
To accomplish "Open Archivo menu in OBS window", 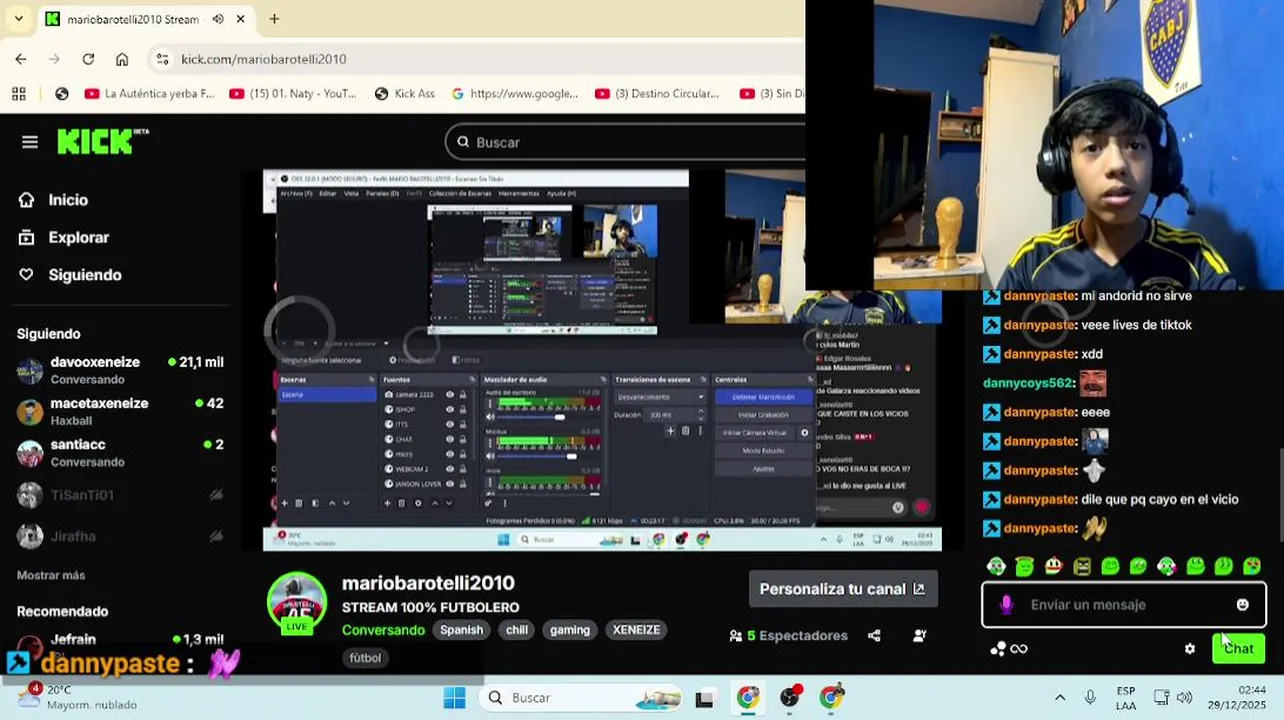I will [x=296, y=194].
